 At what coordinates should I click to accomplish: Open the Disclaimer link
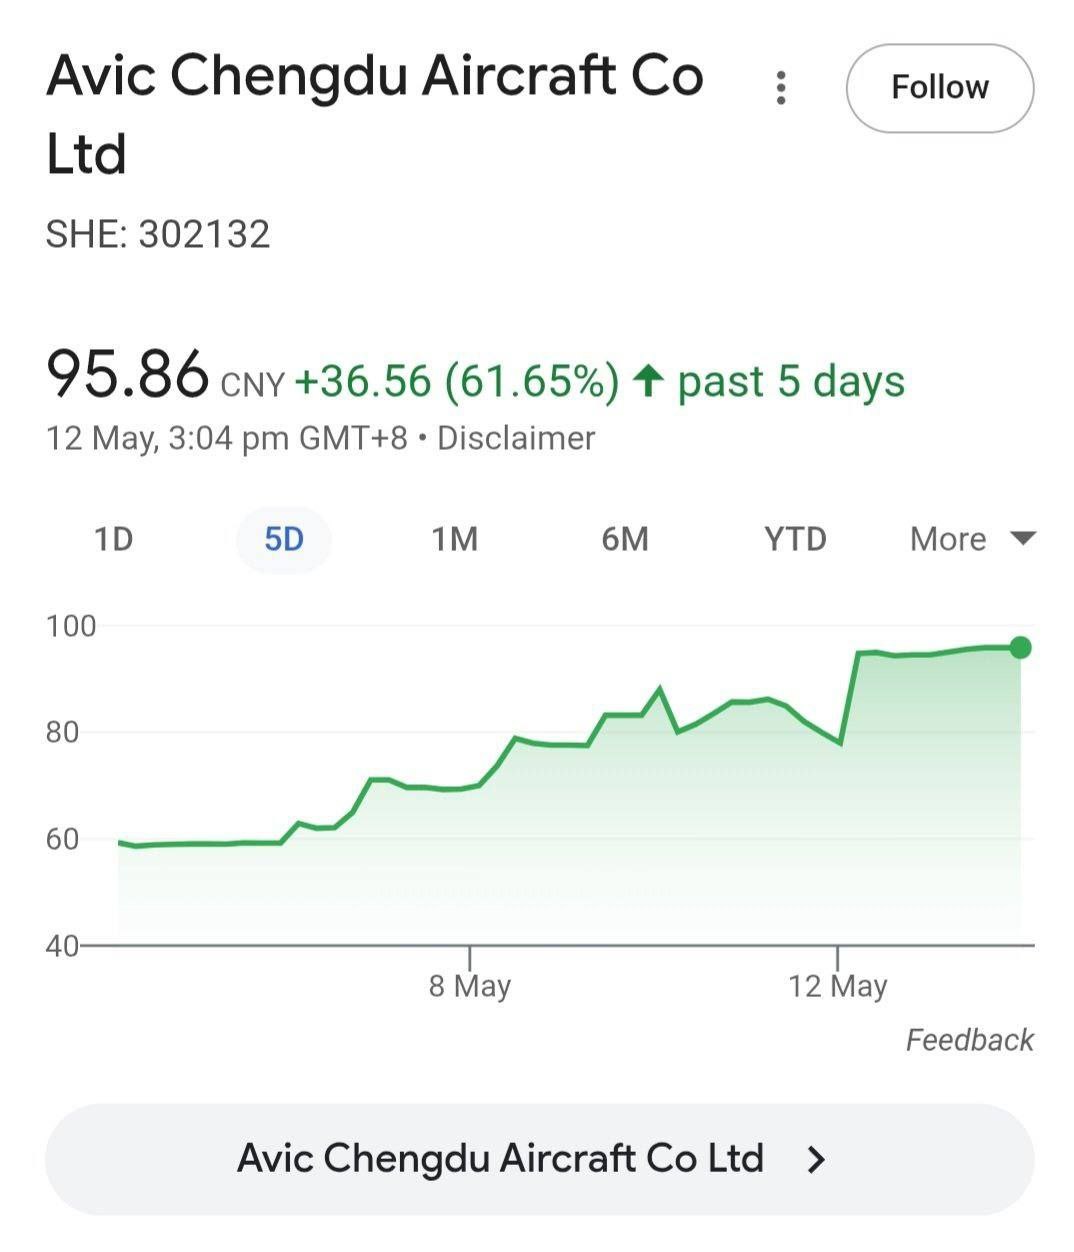click(516, 439)
